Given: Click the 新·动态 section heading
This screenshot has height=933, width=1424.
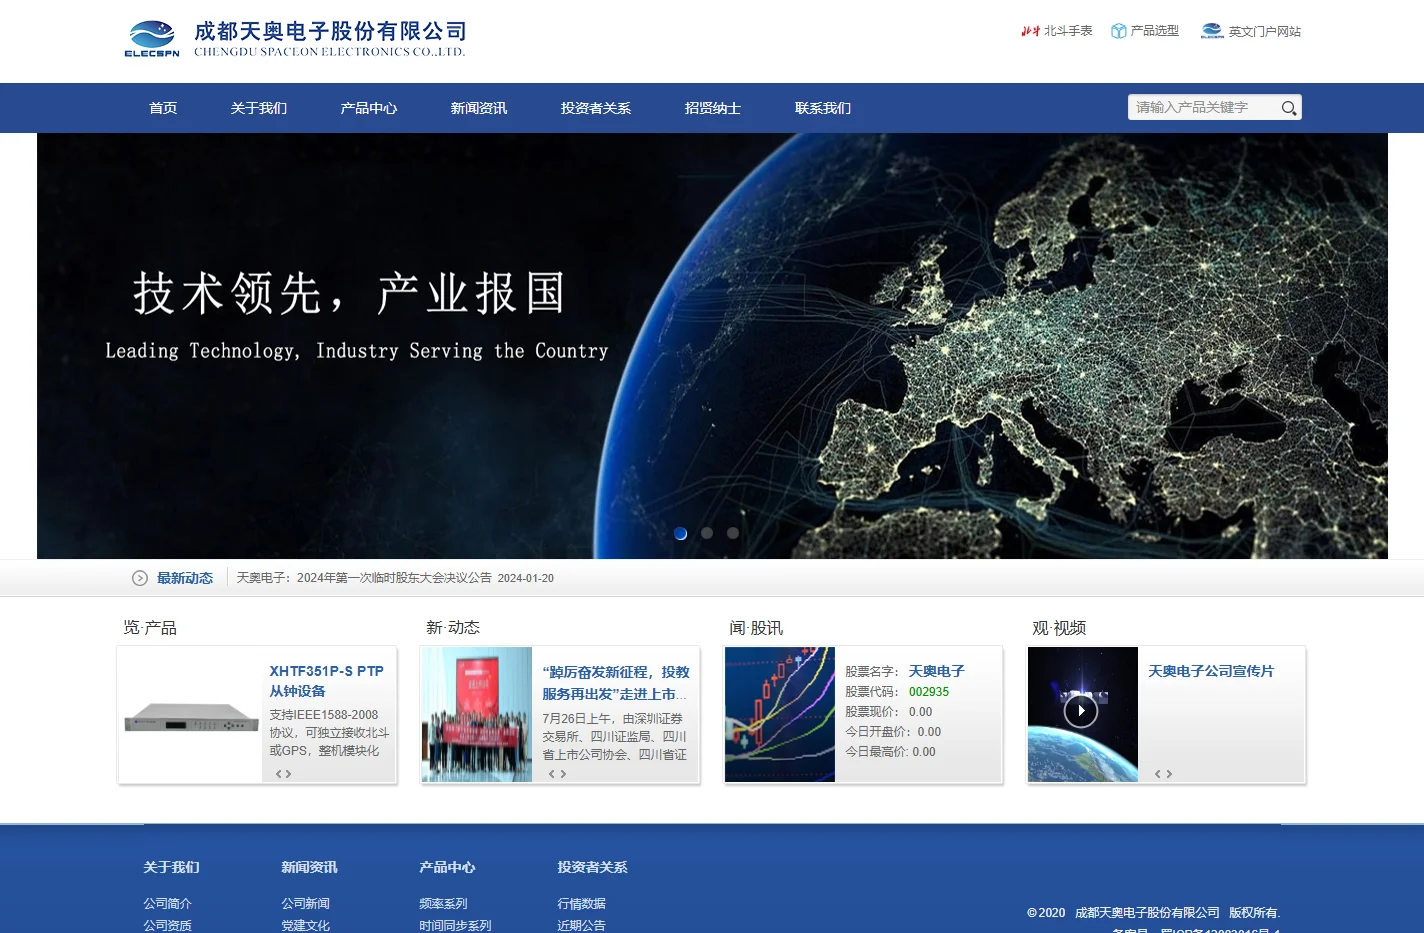Looking at the screenshot, I should coord(453,628).
